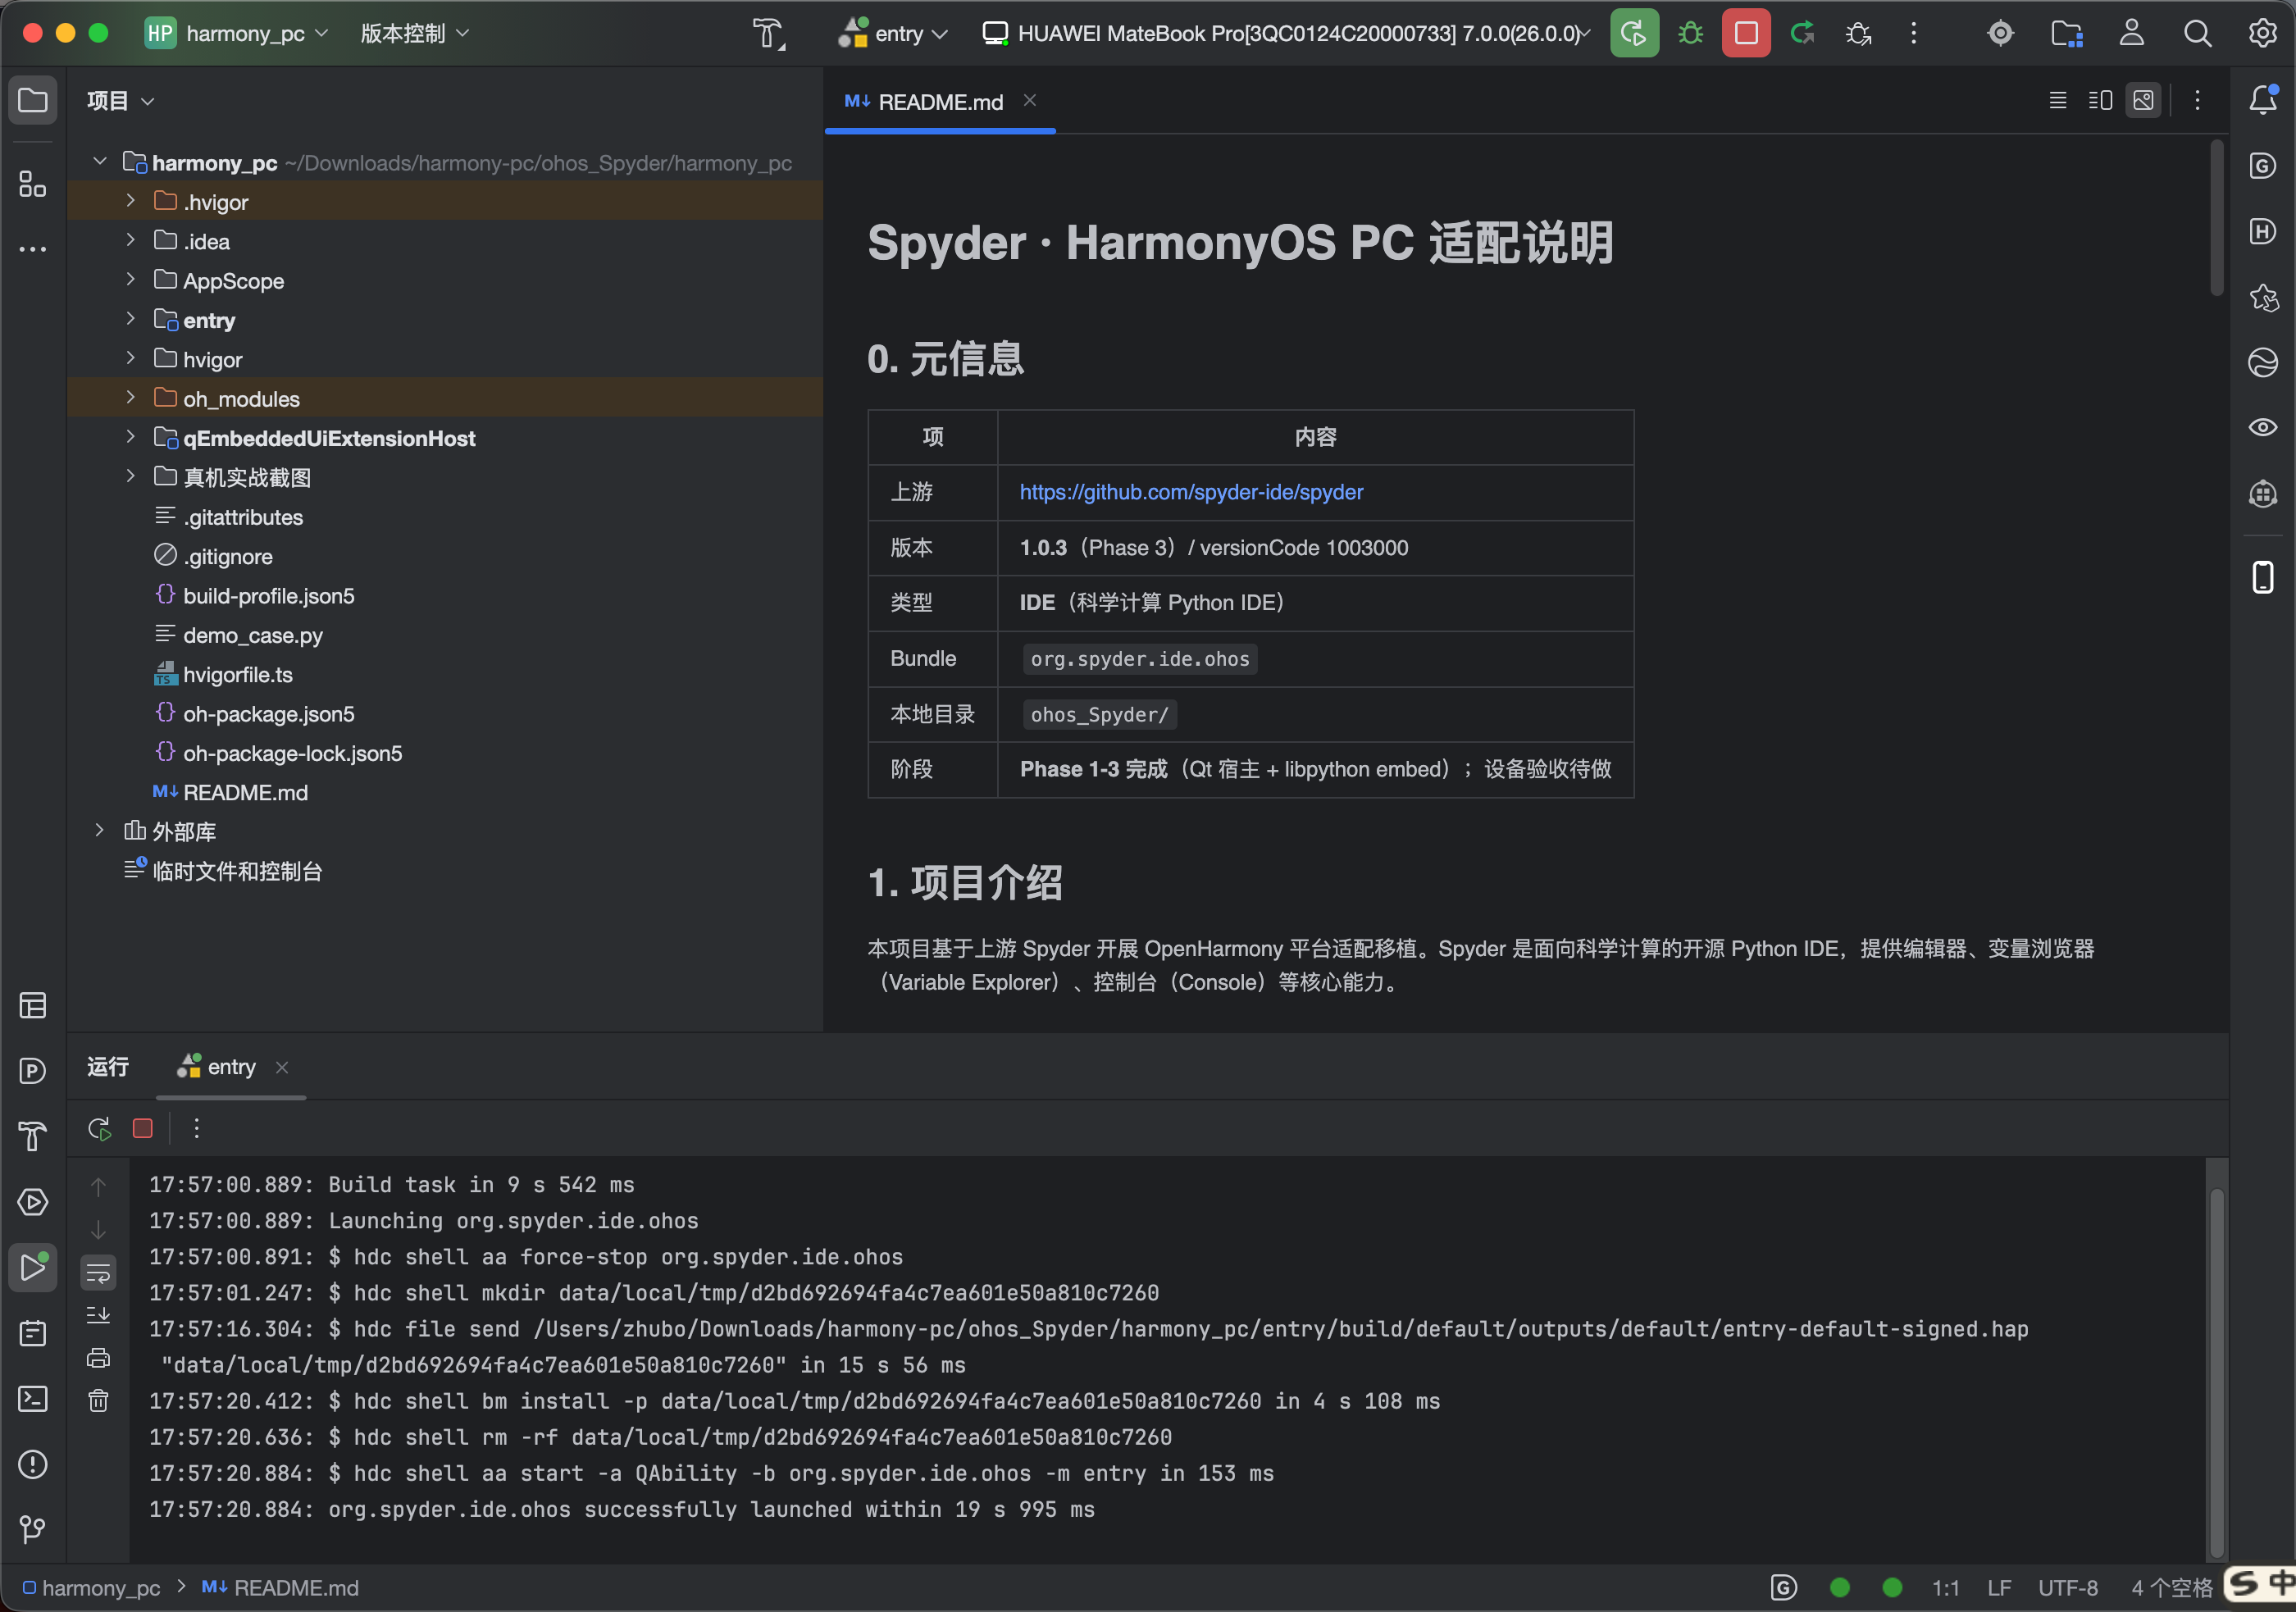Switch Markdown view to editor only
Screen dimensions: 2296x1612
coord(2058,100)
